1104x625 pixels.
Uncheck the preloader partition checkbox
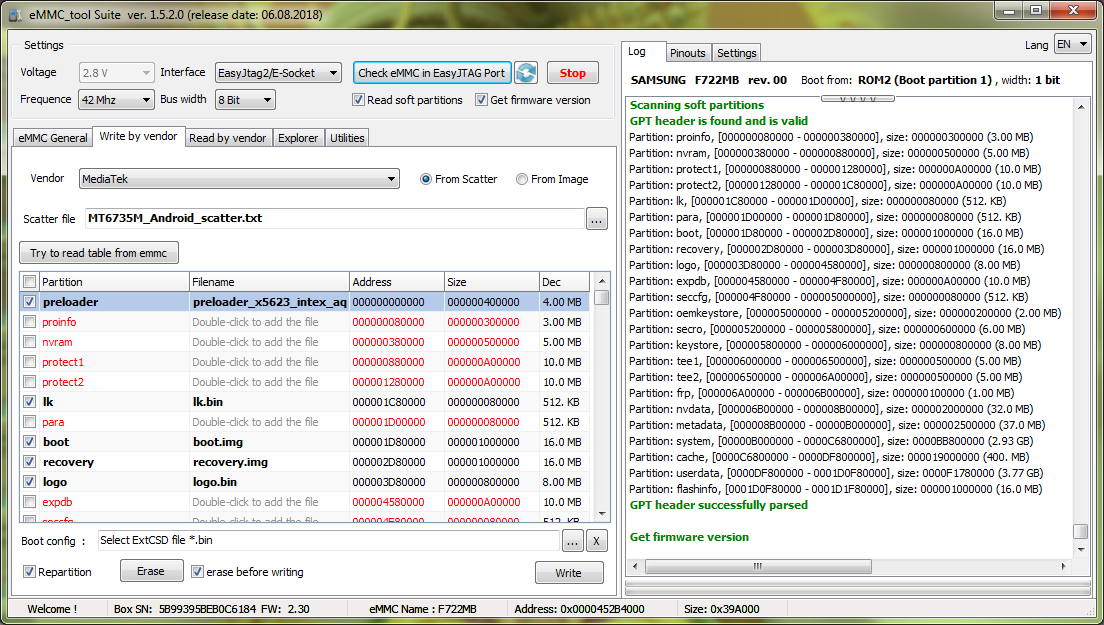[x=30, y=302]
